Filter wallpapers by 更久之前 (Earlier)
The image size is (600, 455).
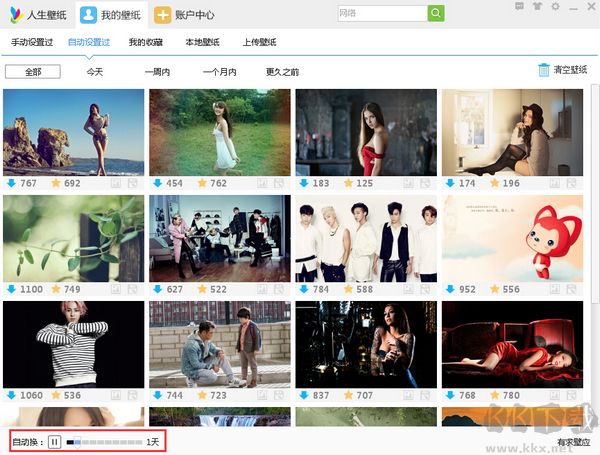(282, 72)
